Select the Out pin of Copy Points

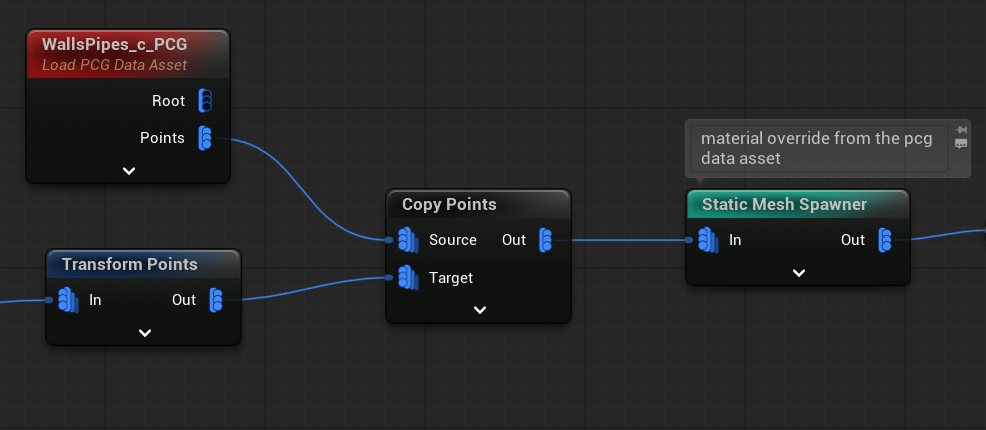tap(545, 240)
